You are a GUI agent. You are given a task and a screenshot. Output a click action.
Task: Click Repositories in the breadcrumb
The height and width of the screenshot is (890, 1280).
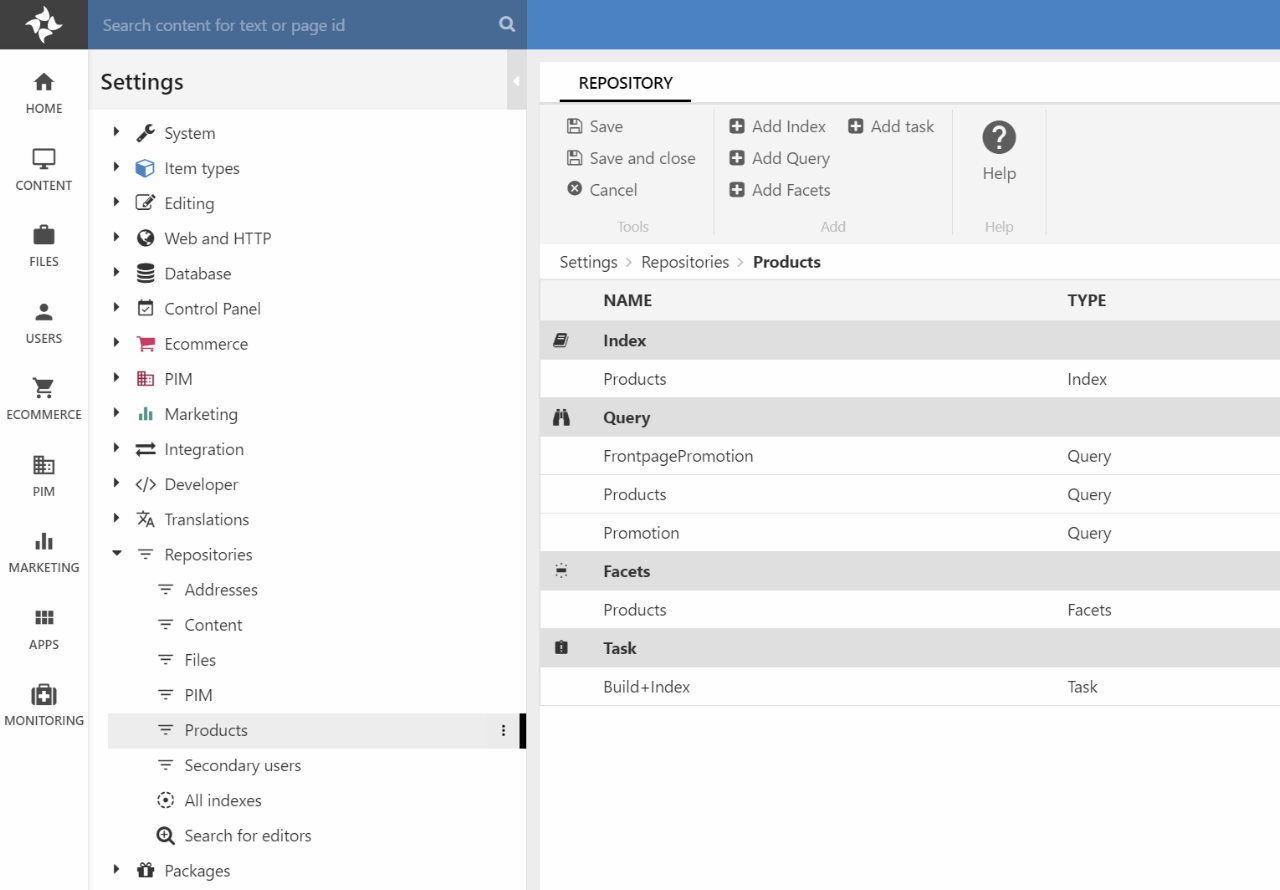685,262
